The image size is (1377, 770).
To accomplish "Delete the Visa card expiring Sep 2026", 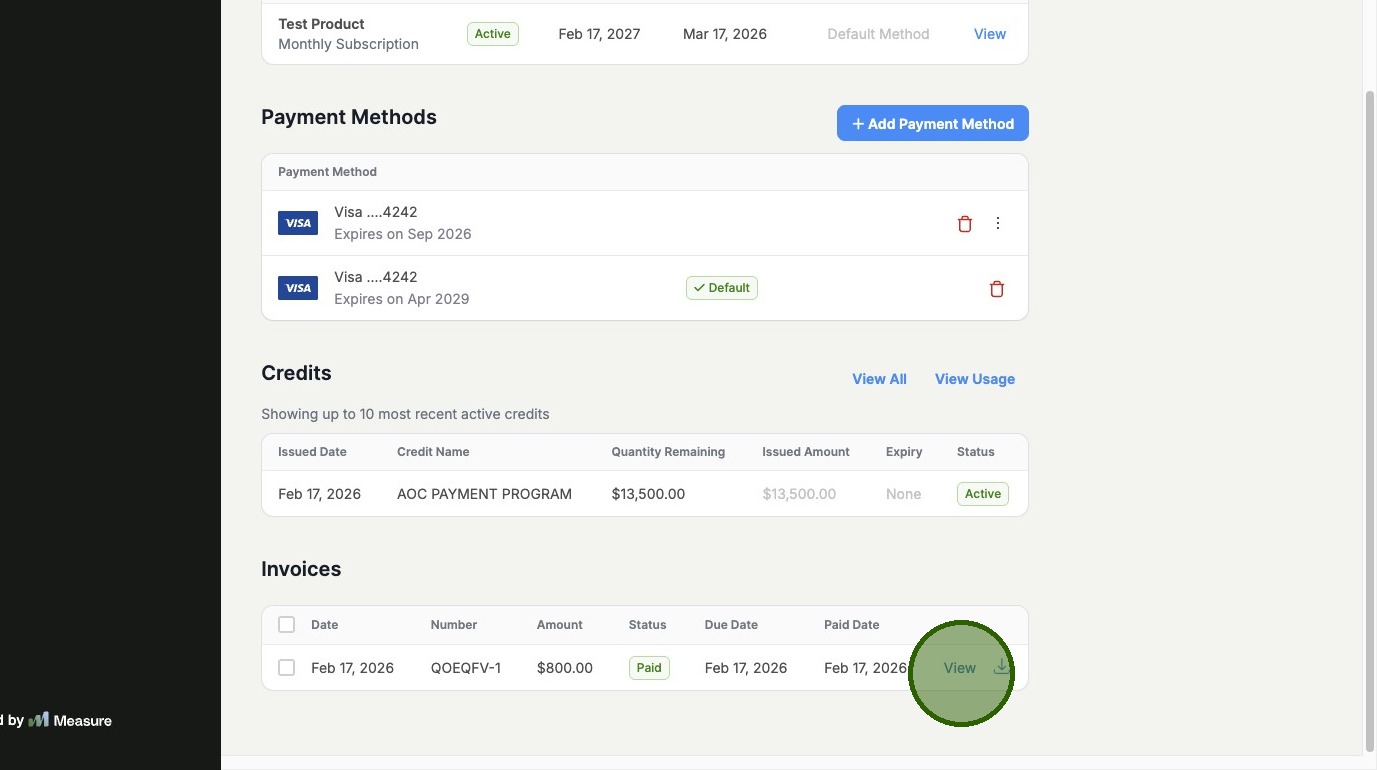I will (964, 224).
